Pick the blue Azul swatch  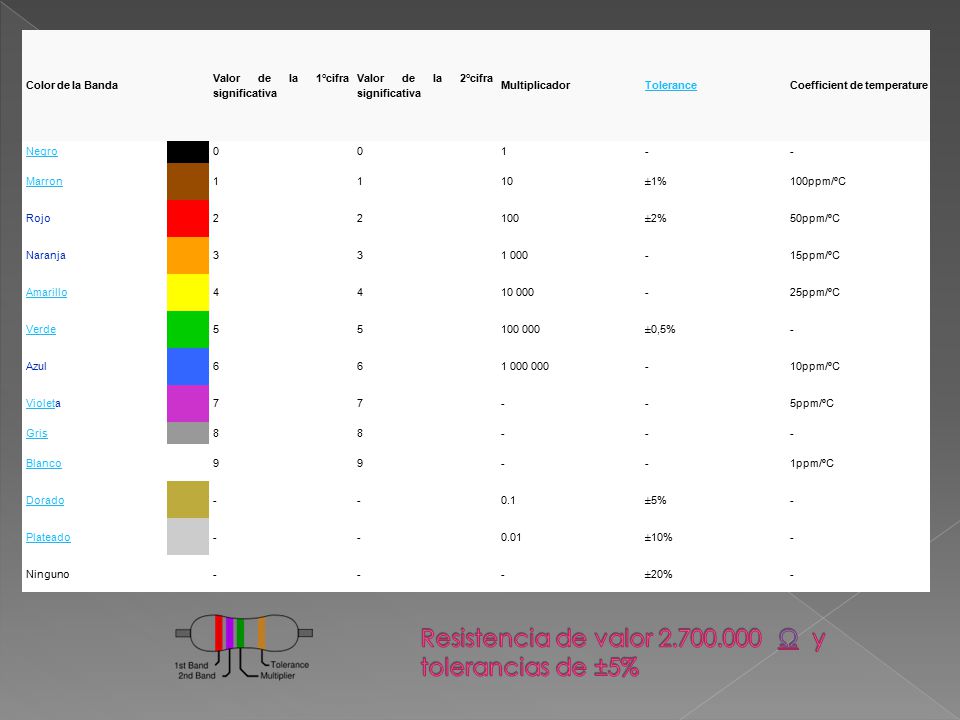[188, 366]
